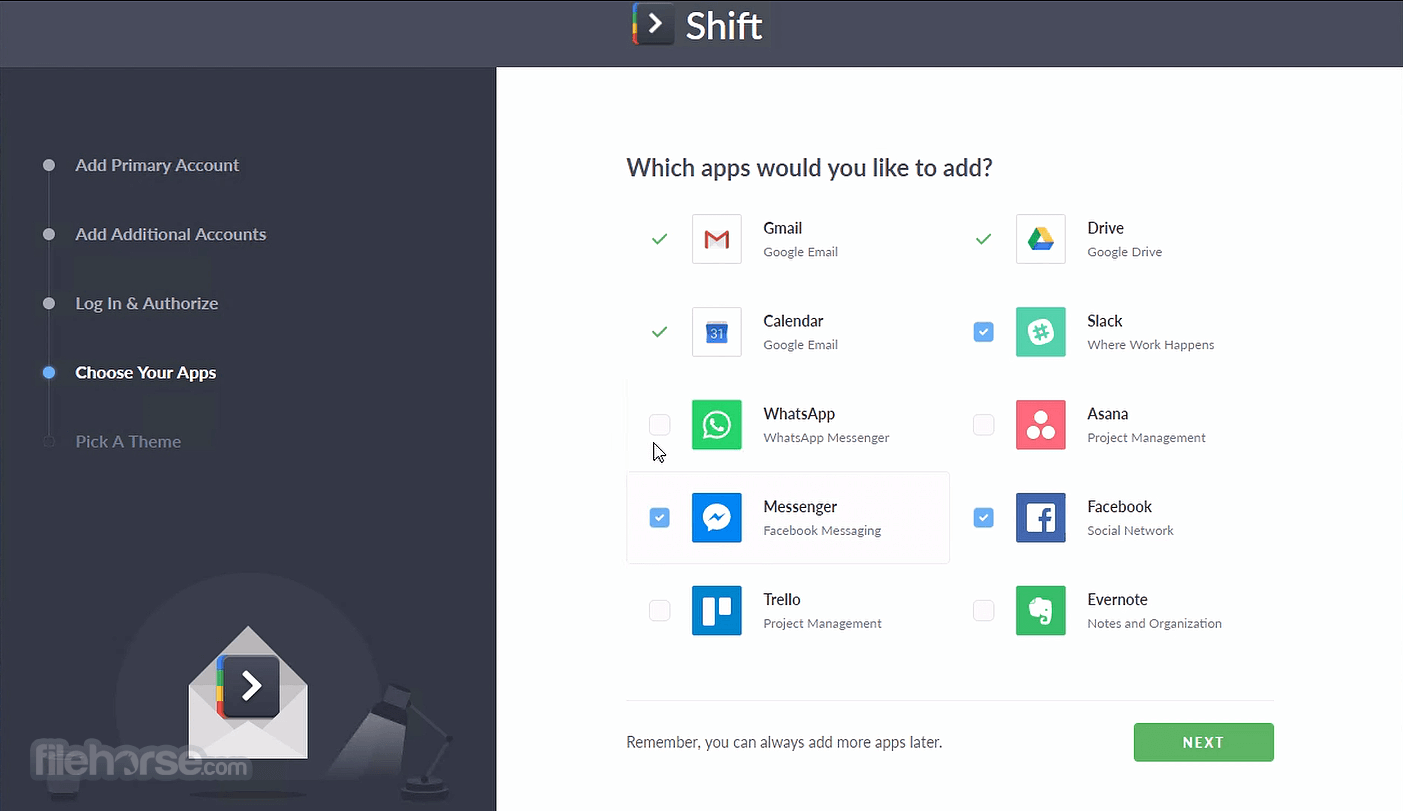Select the Choose Your Apps step
This screenshot has width=1403, height=811.
(x=146, y=373)
